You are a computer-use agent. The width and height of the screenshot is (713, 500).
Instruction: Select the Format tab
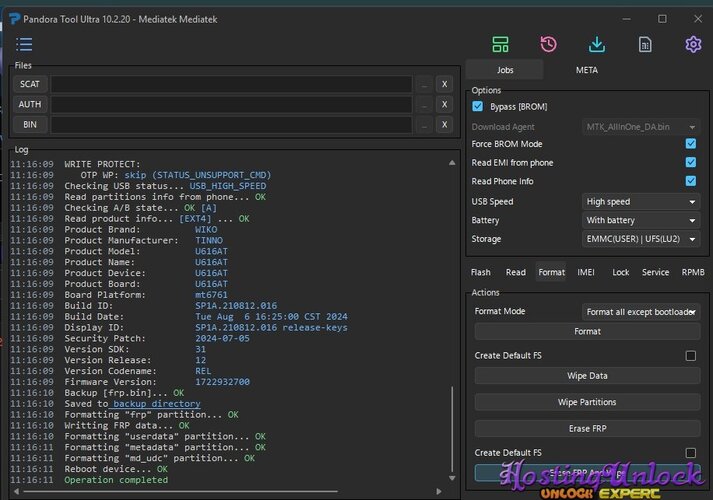pyautogui.click(x=551, y=272)
